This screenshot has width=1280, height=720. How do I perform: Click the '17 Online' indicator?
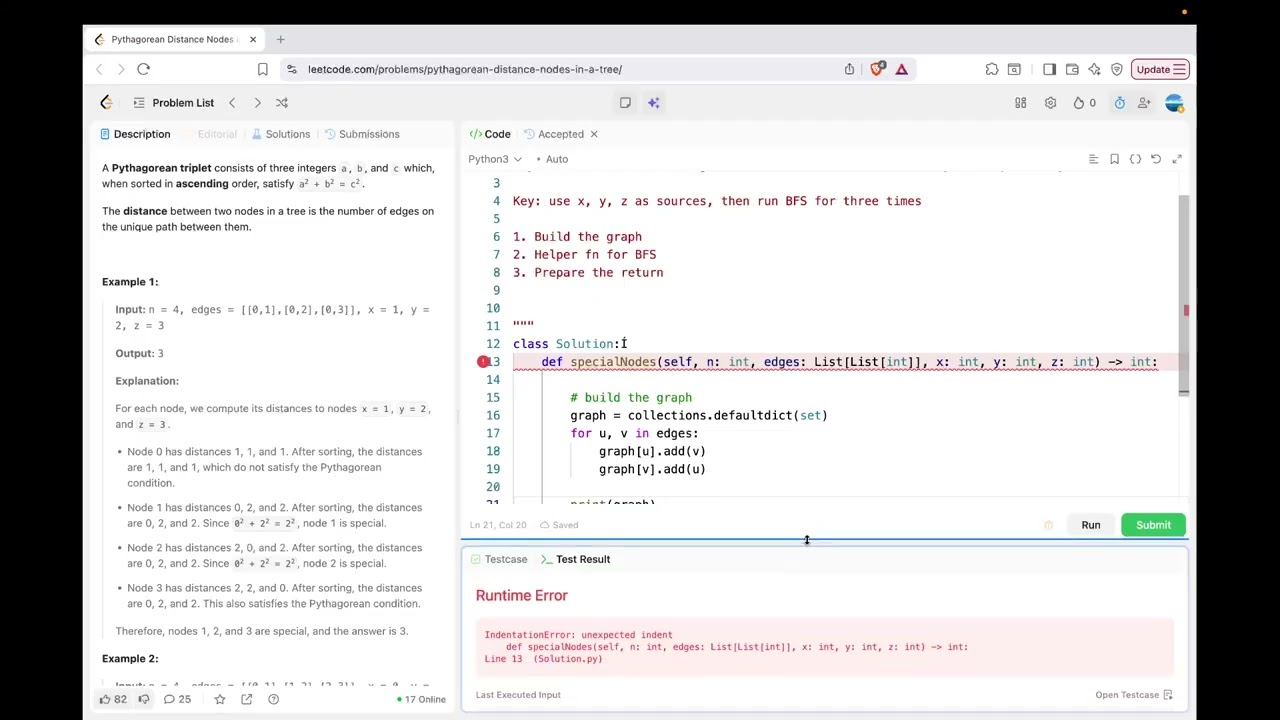[x=421, y=699]
